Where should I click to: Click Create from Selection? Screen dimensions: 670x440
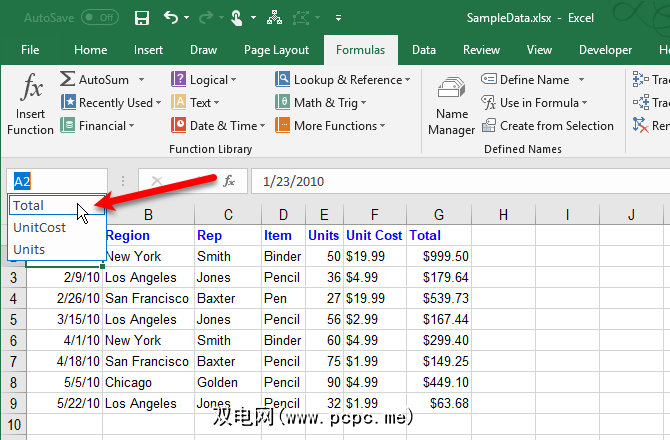pos(548,126)
